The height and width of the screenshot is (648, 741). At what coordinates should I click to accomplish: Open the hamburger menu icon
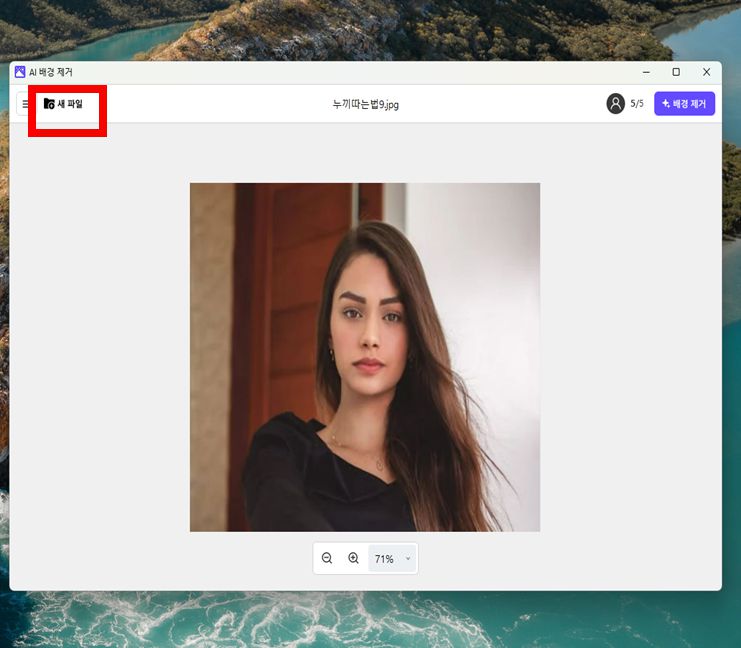point(24,104)
